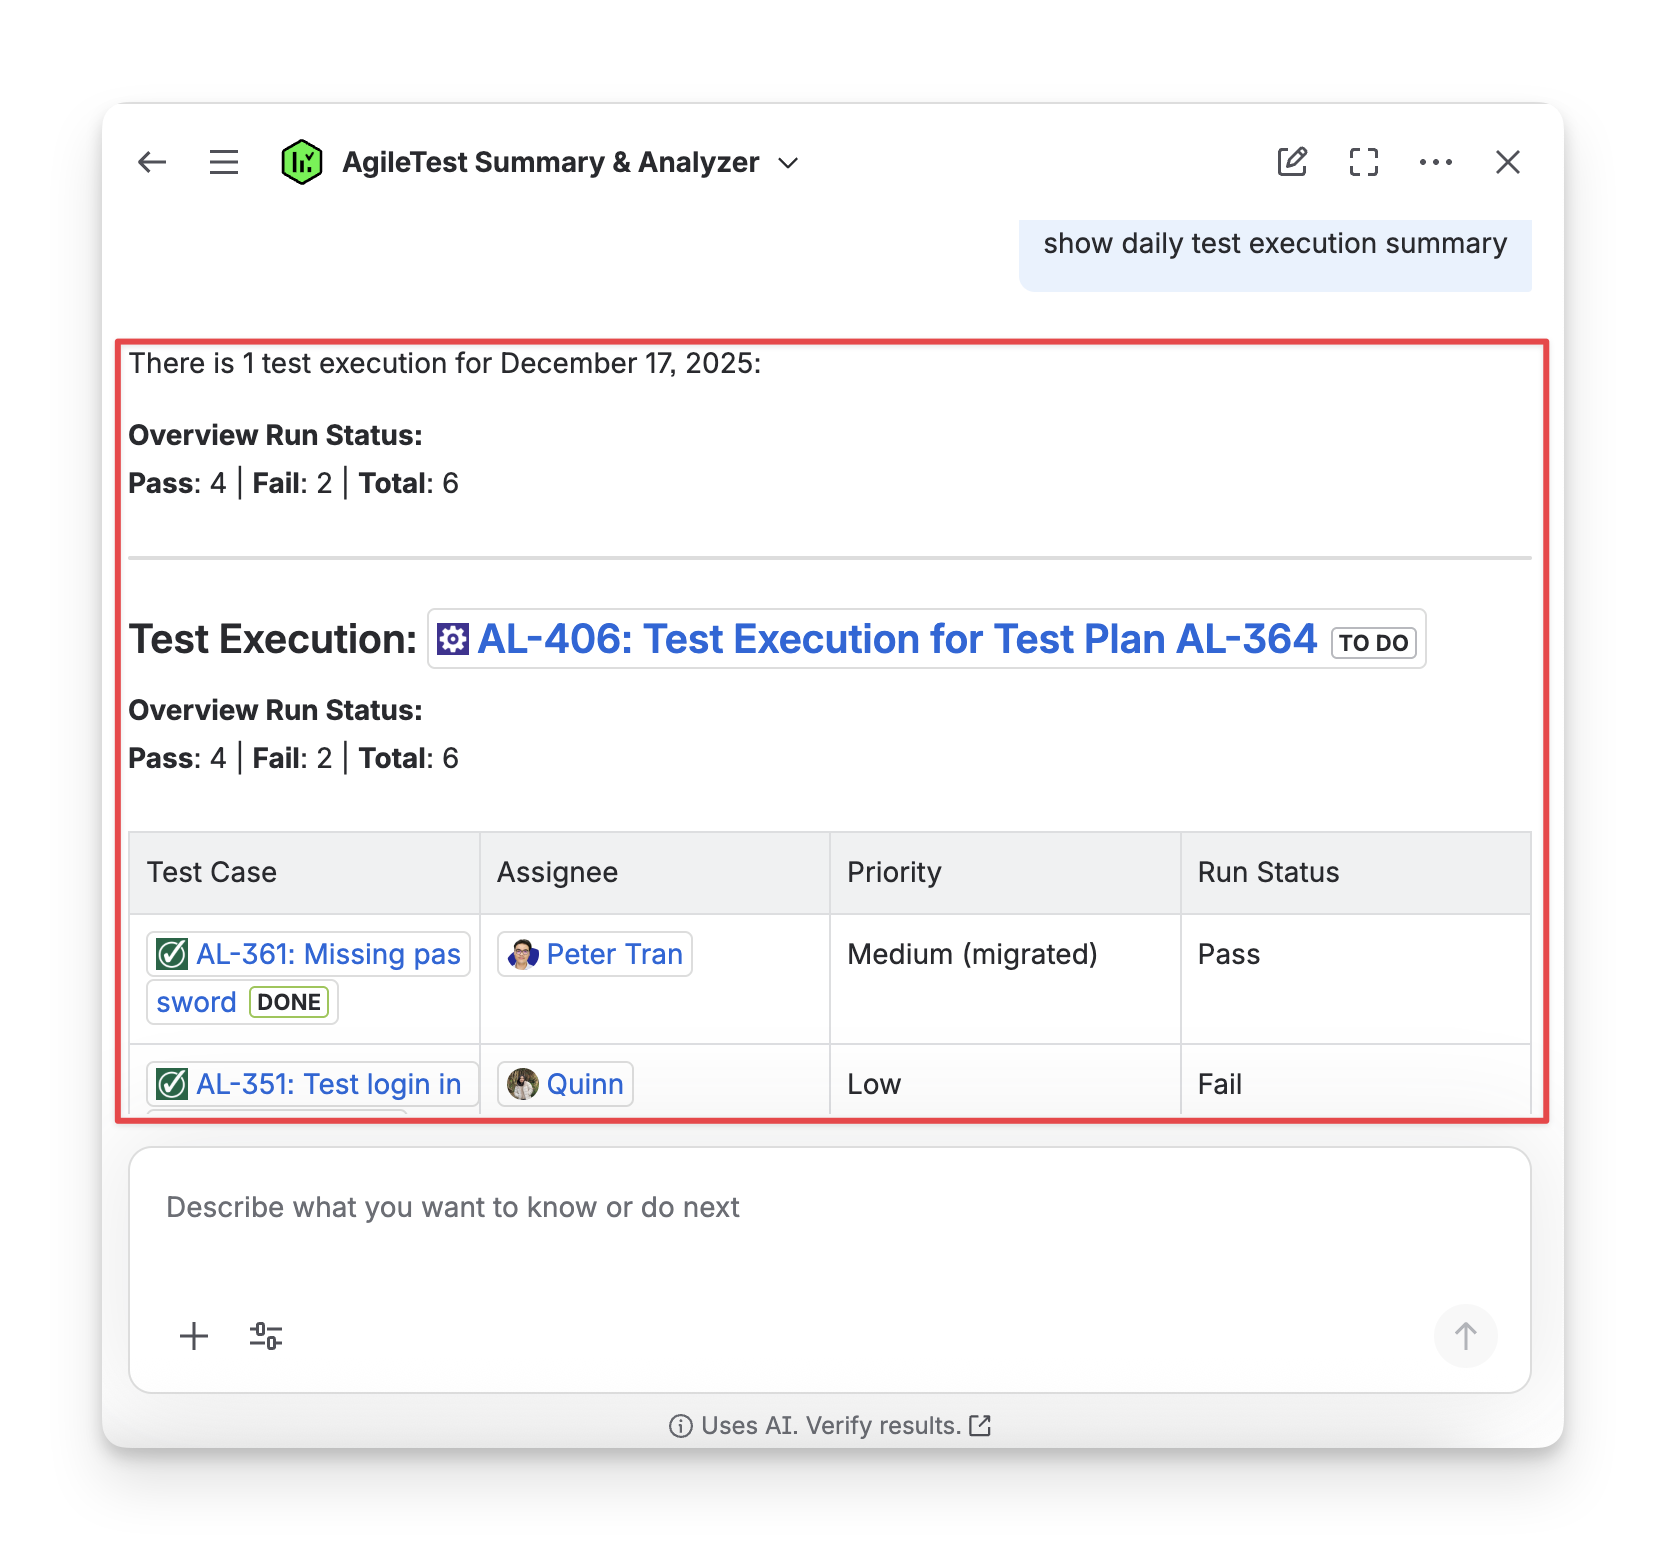Close the chat panel with the X
The width and height of the screenshot is (1666, 1550).
tap(1508, 162)
